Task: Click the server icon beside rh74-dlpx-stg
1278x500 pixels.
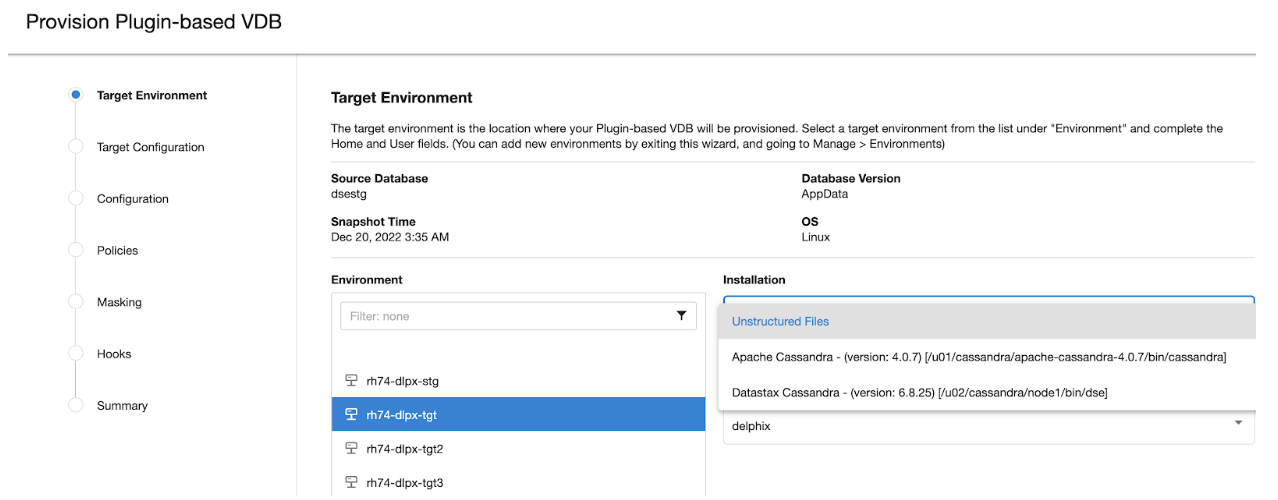Action: 351,381
